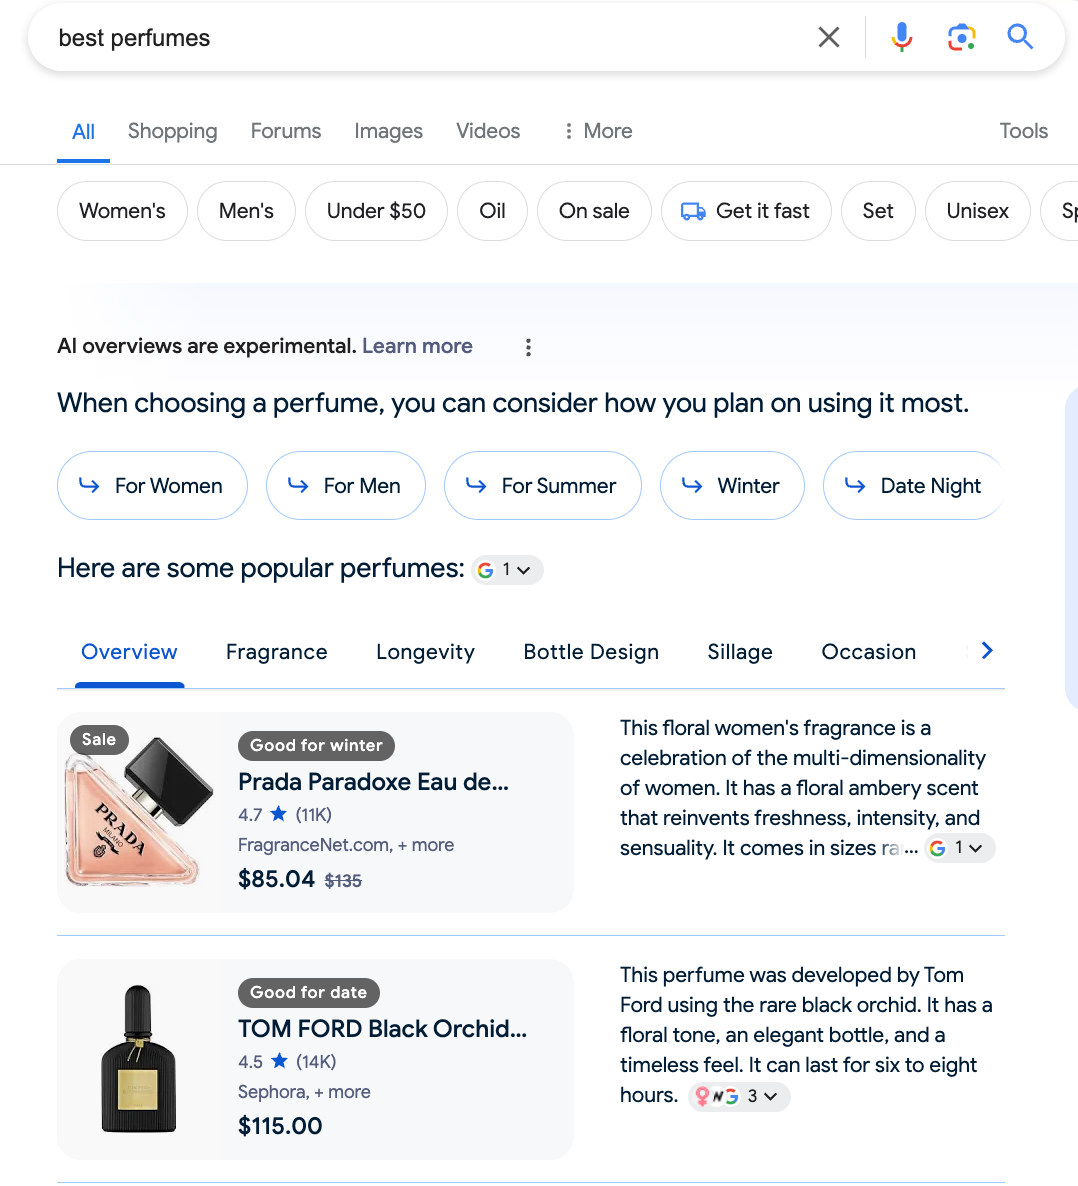Select the Fragrance comparison tab
The width and height of the screenshot is (1078, 1186).
(277, 652)
